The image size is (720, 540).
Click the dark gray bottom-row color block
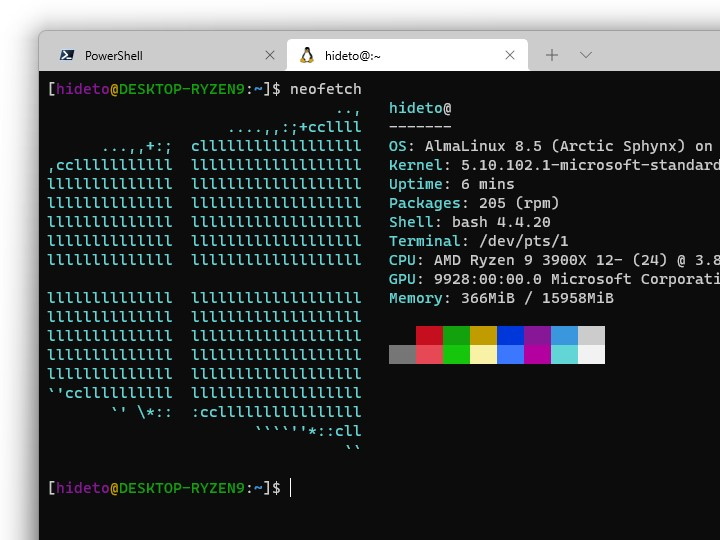(402, 354)
